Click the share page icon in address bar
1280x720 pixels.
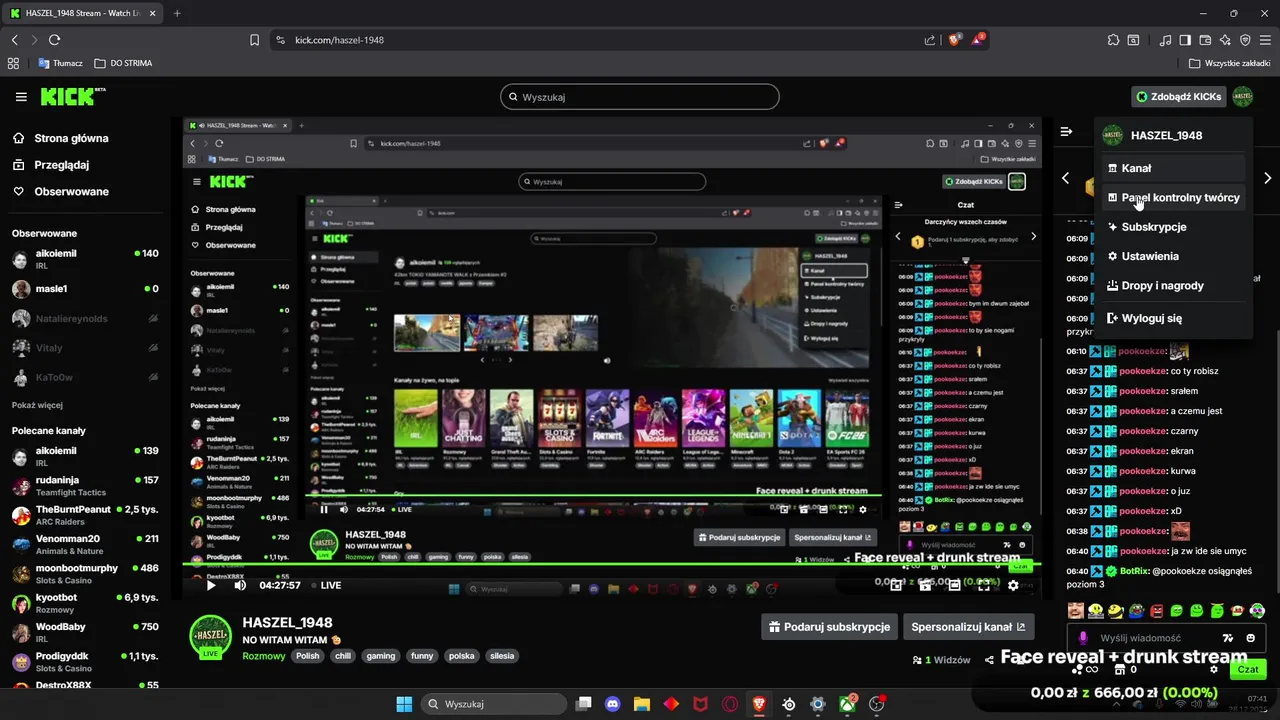(930, 40)
